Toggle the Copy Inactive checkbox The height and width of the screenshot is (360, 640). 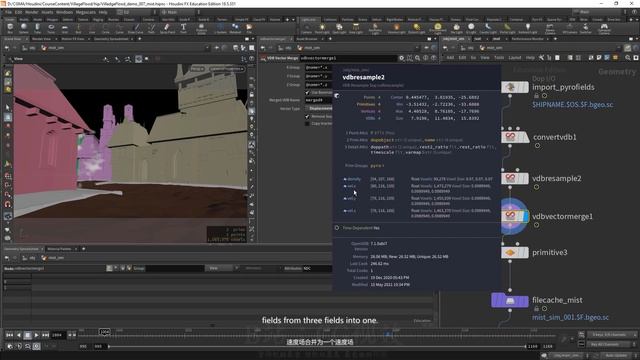307,123
